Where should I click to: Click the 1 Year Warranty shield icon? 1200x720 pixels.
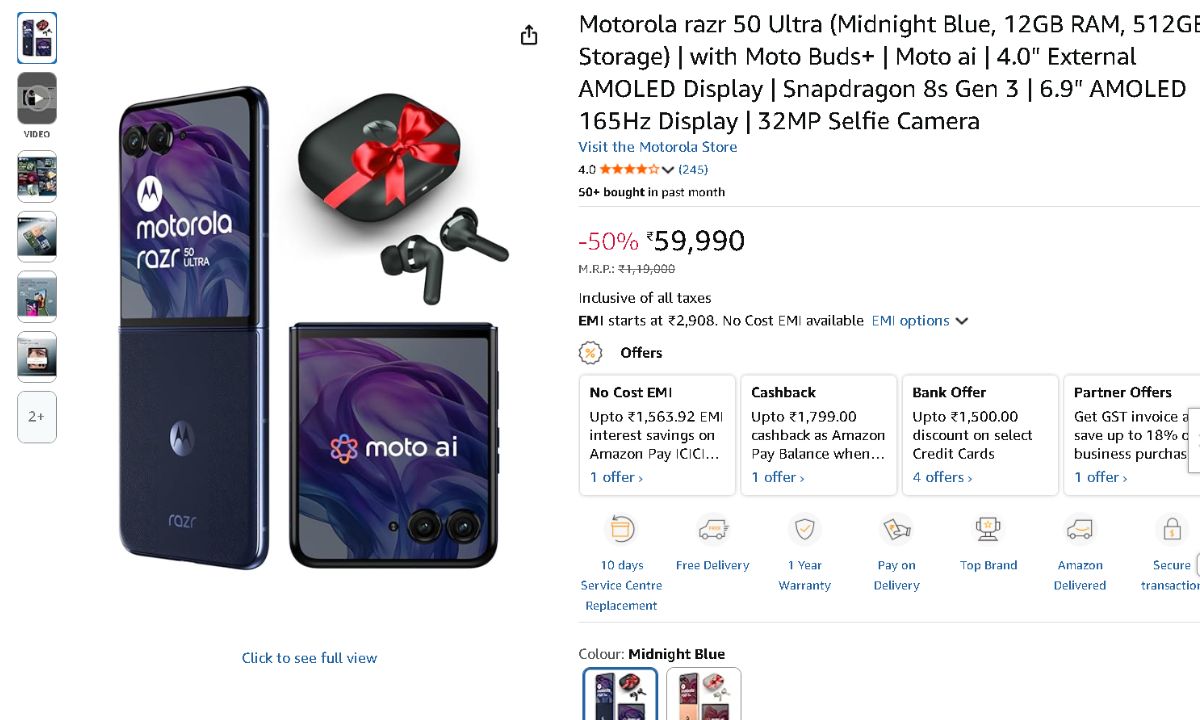(804, 529)
